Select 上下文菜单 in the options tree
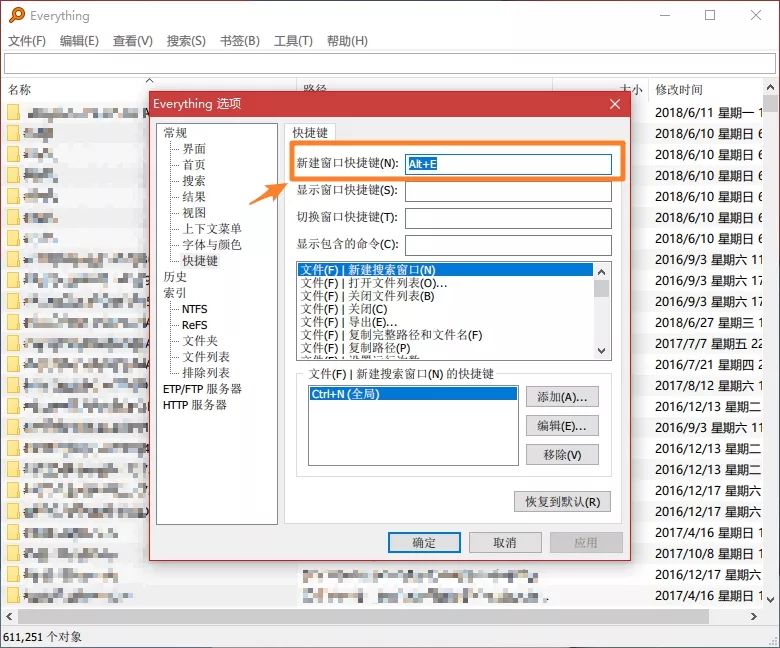Viewport: 780px width, 648px height. point(212,228)
